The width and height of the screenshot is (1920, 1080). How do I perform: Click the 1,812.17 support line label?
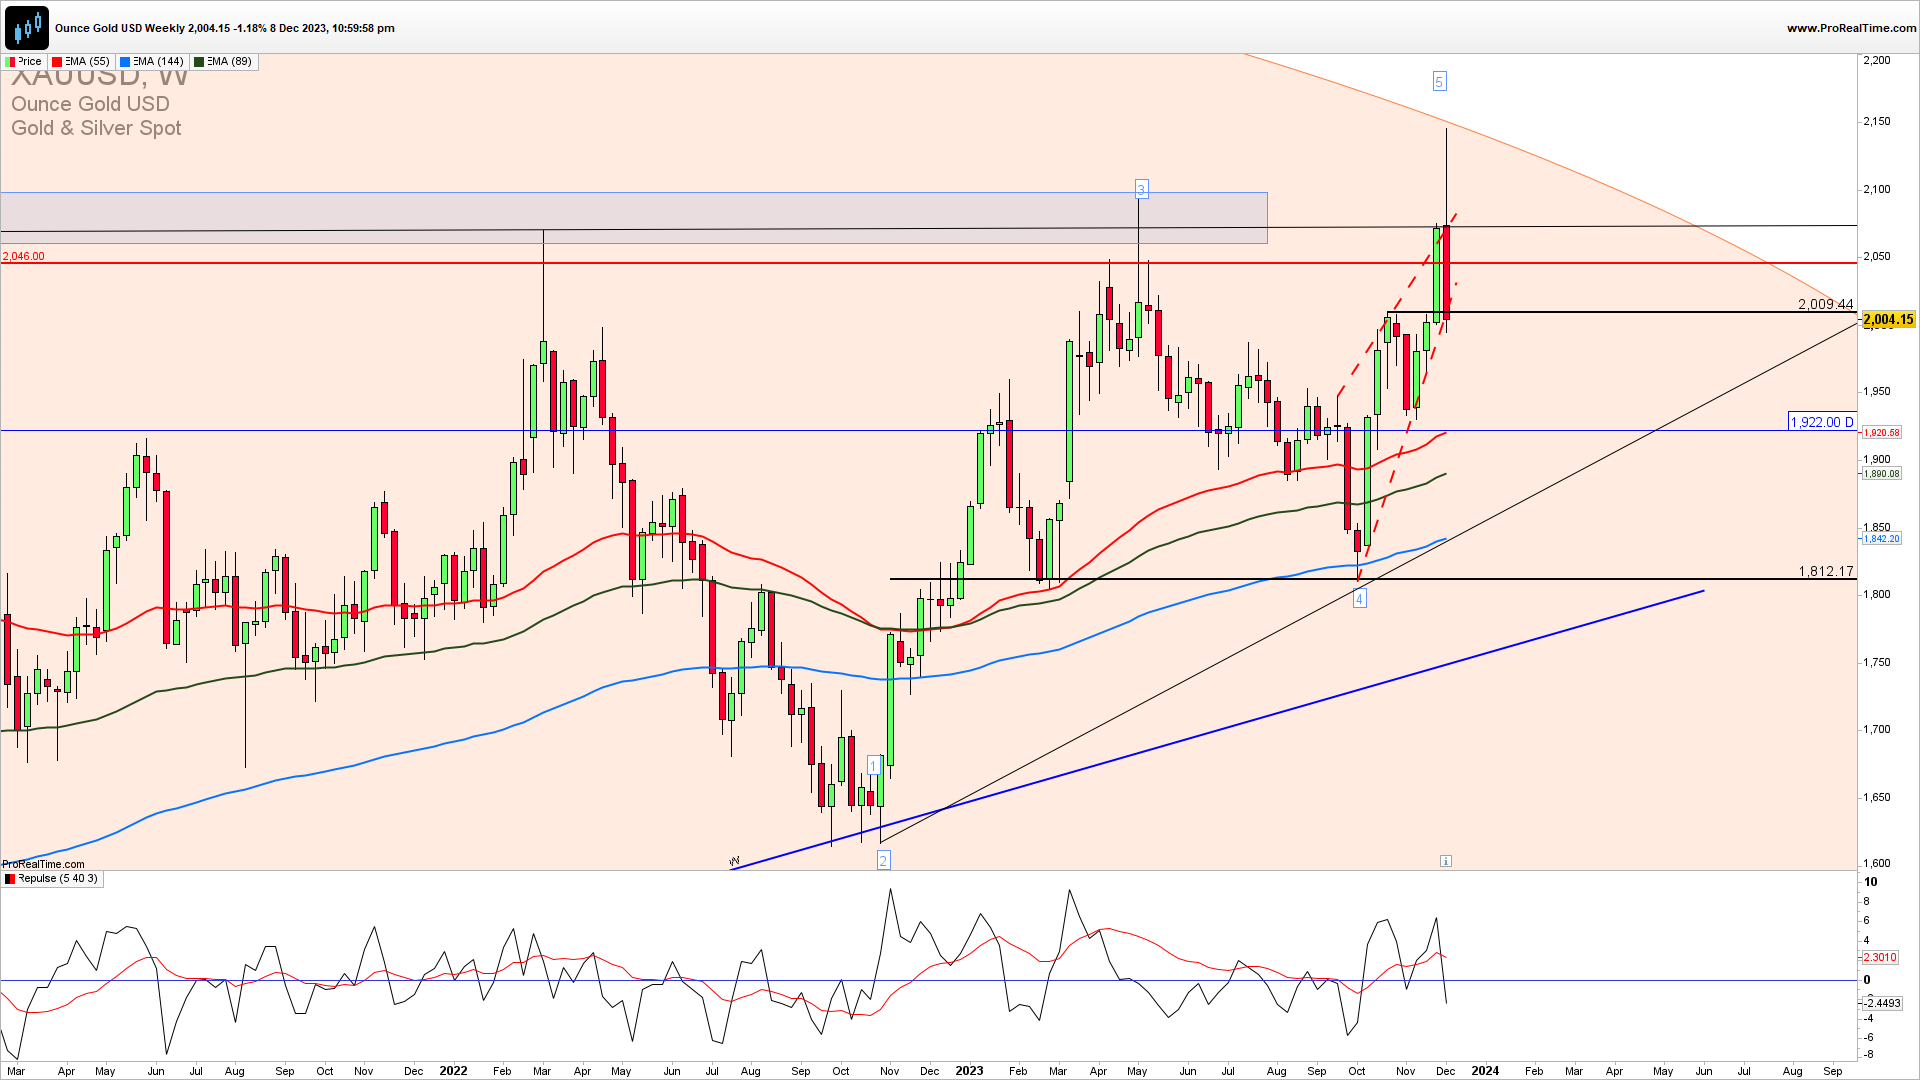1825,571
